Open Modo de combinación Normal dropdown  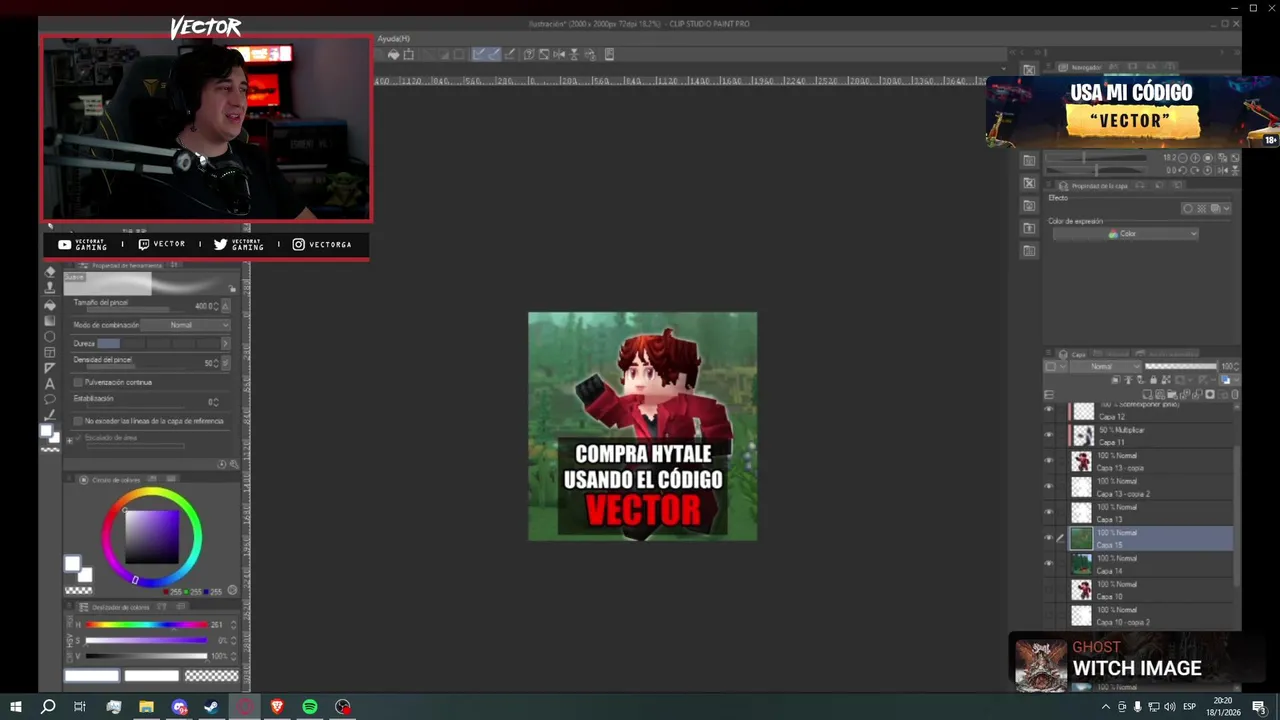coord(185,325)
